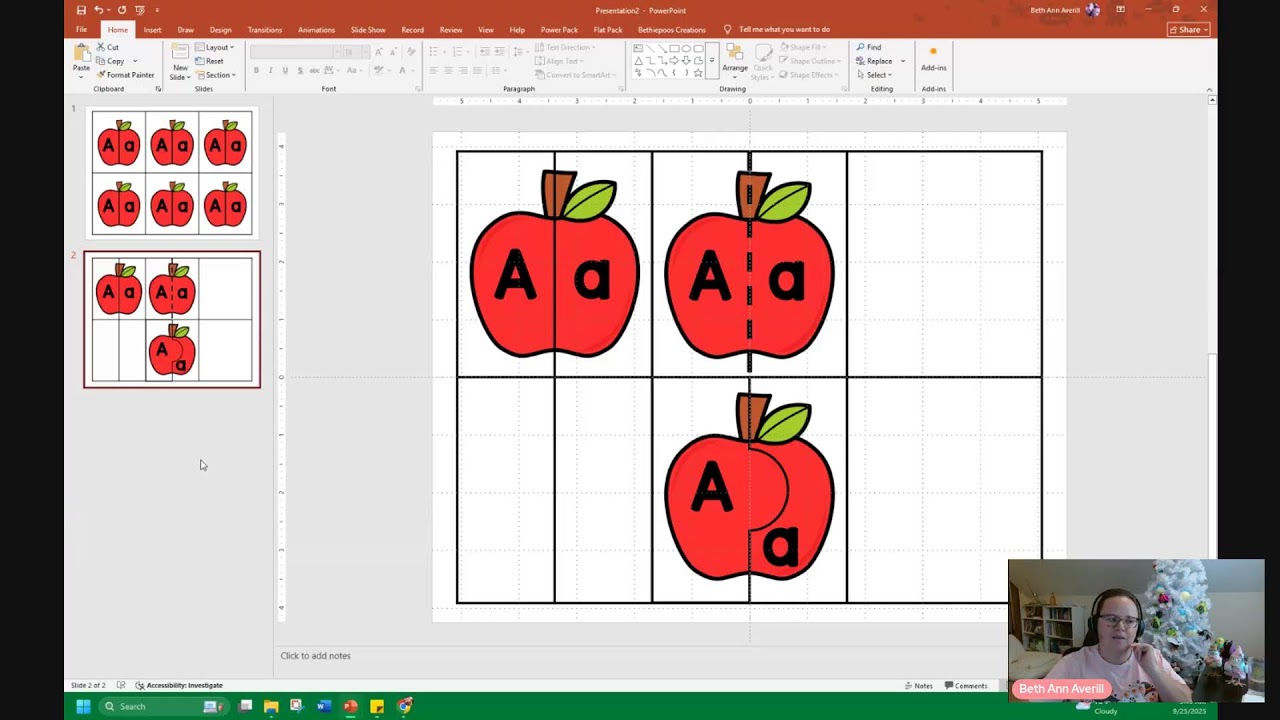Image resolution: width=1280 pixels, height=720 pixels.
Task: Click the Tell me lightbulb icon
Action: click(727, 29)
